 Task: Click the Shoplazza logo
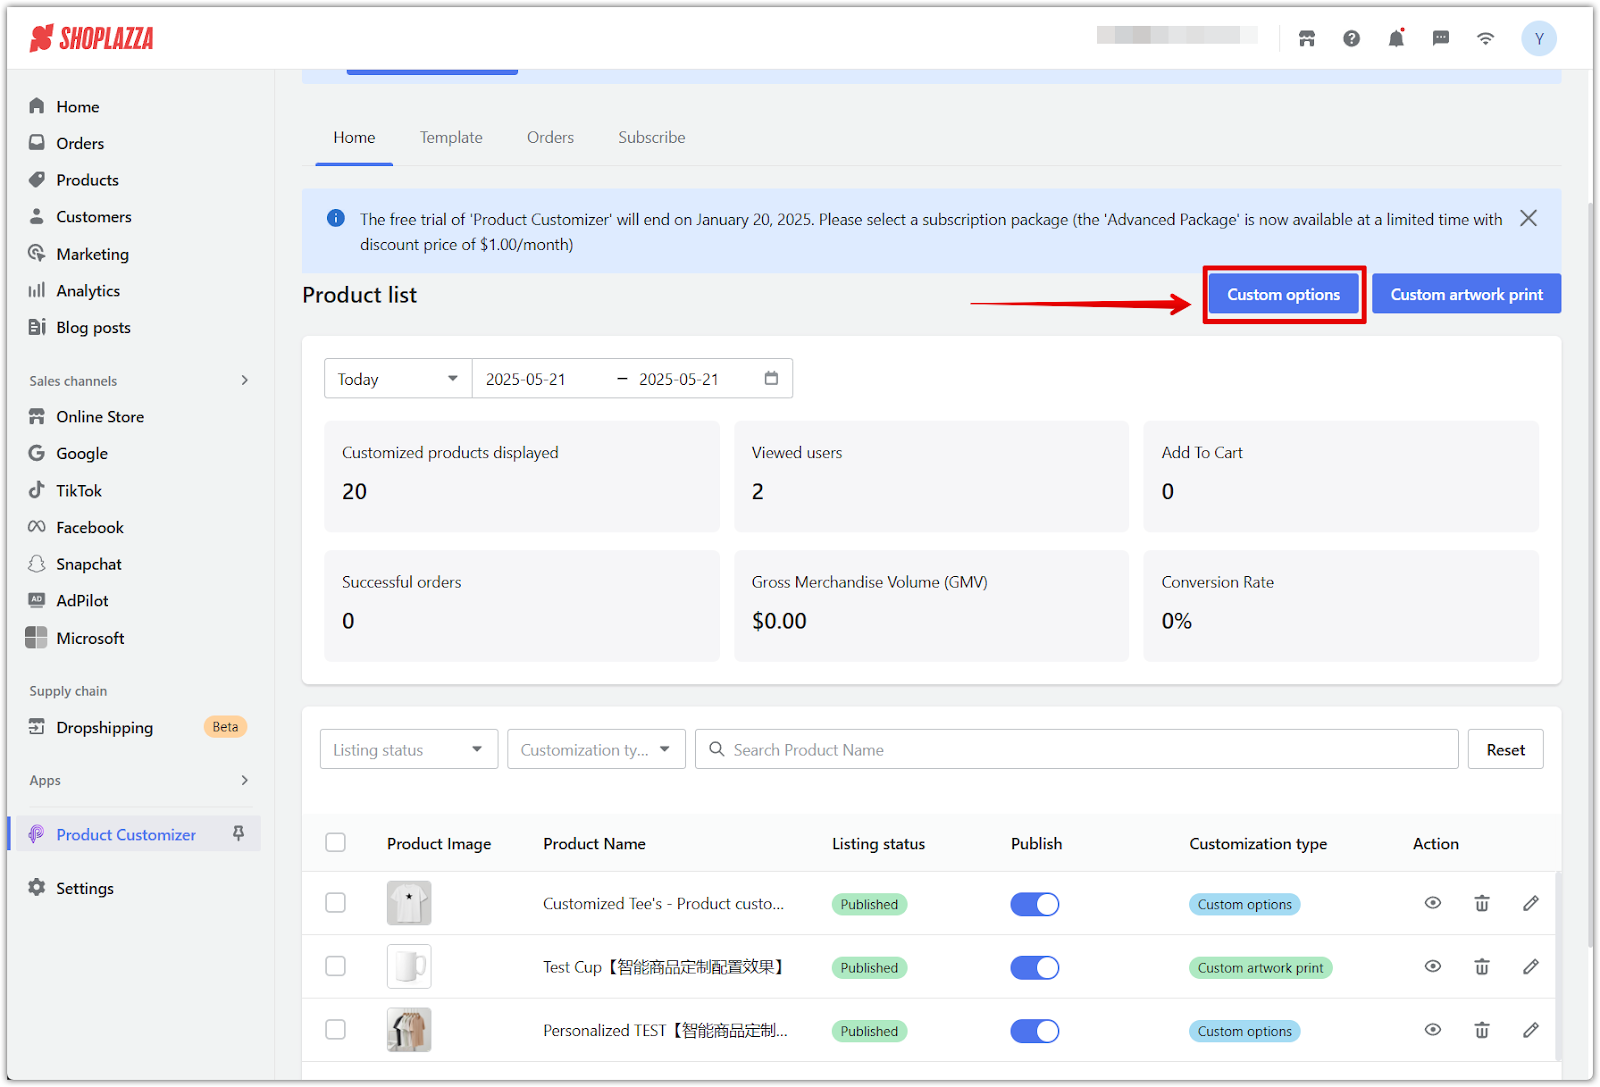point(91,38)
